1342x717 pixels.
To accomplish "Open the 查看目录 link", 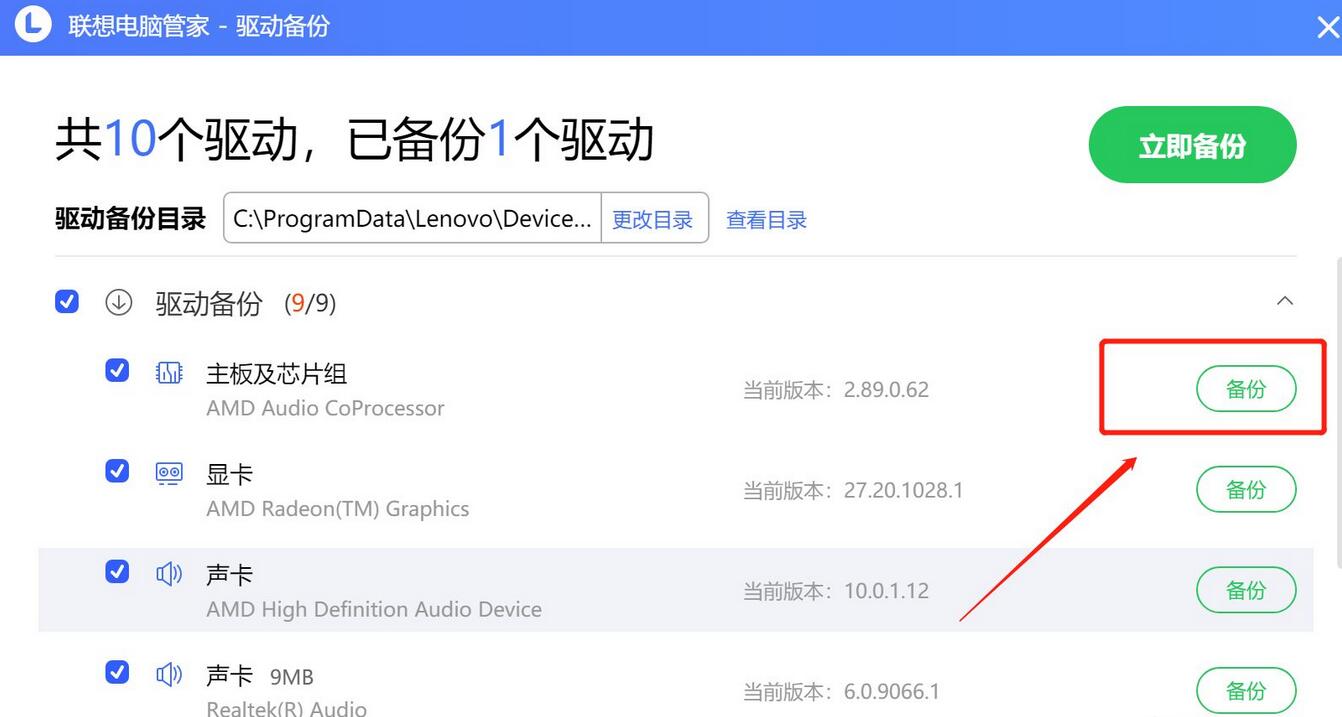I will point(766,220).
